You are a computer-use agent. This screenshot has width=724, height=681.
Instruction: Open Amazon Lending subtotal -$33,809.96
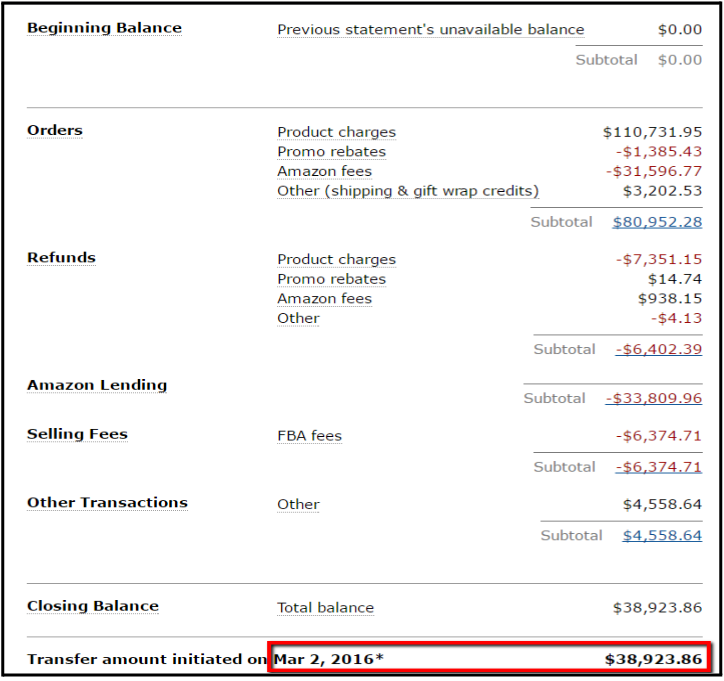[x=654, y=398]
